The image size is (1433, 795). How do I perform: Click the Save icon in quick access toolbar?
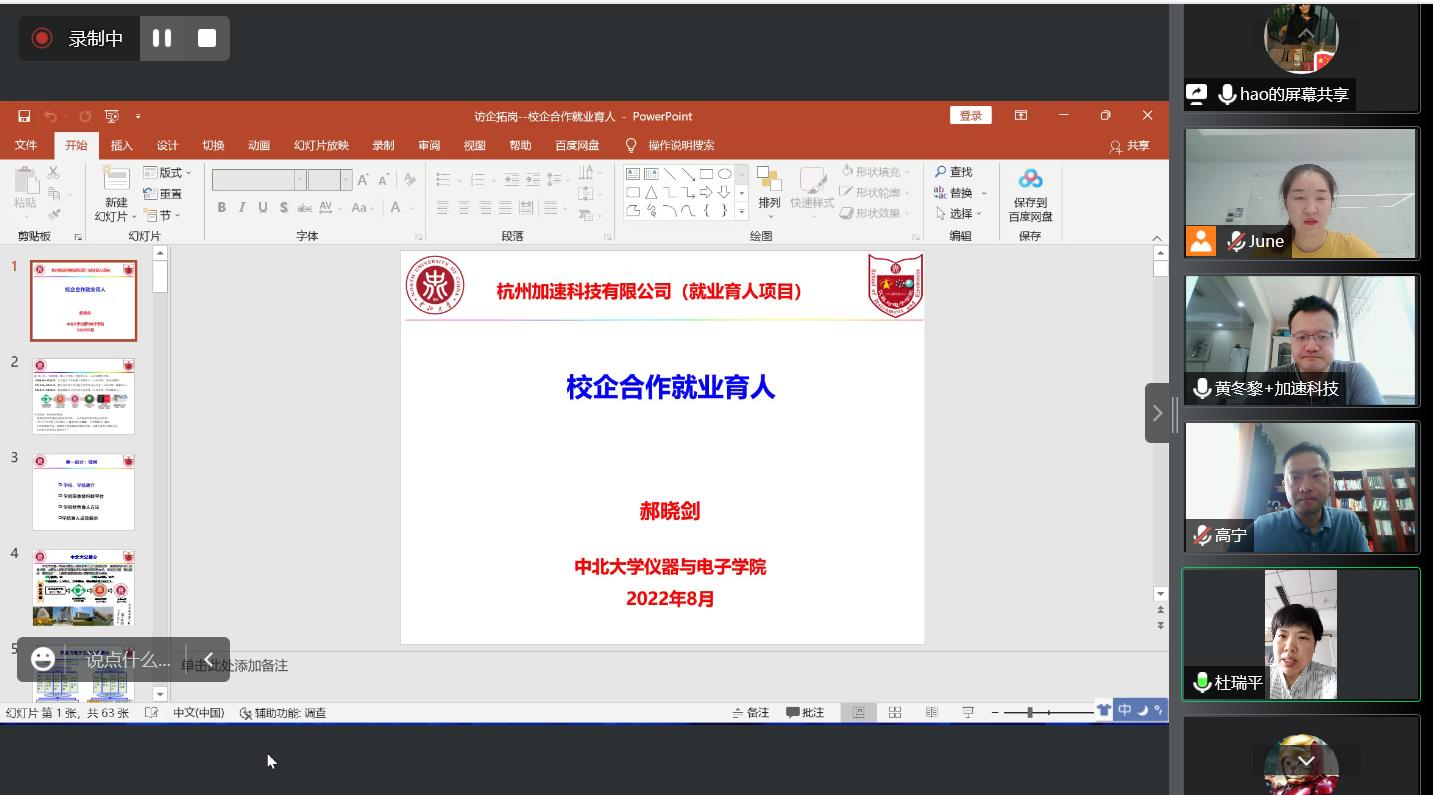point(24,116)
